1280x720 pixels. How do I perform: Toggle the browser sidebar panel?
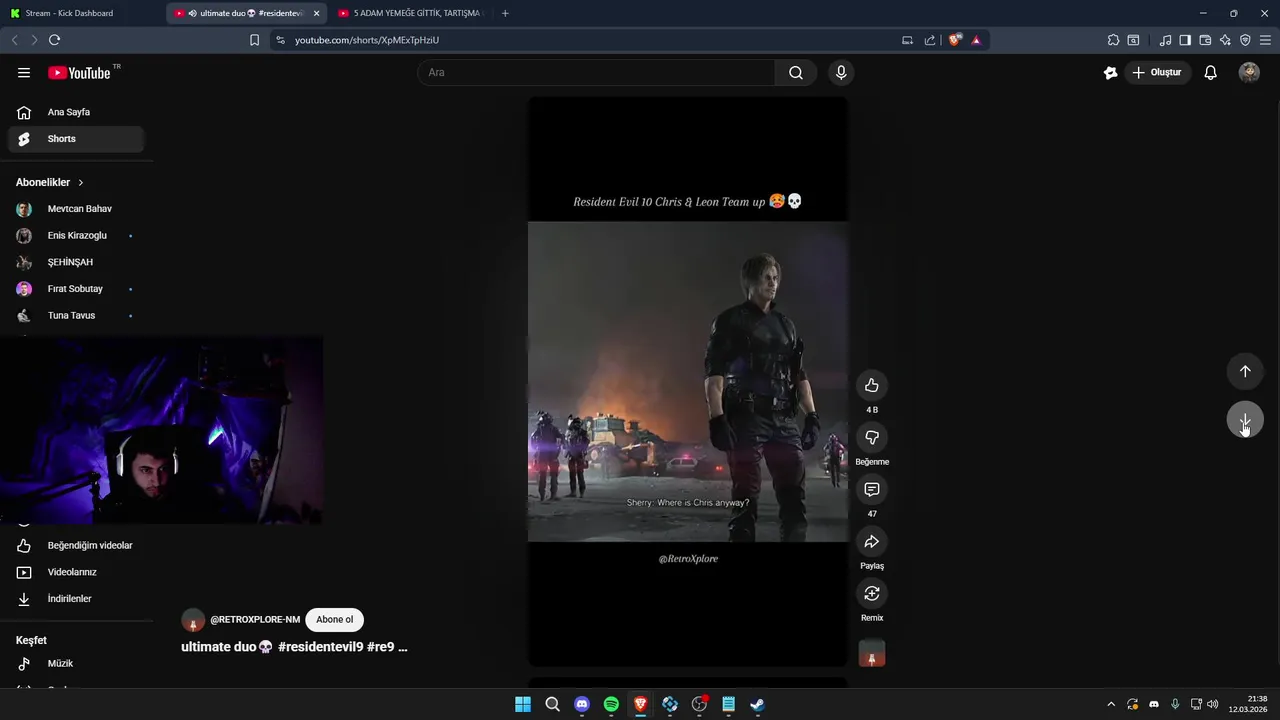tap(1185, 40)
